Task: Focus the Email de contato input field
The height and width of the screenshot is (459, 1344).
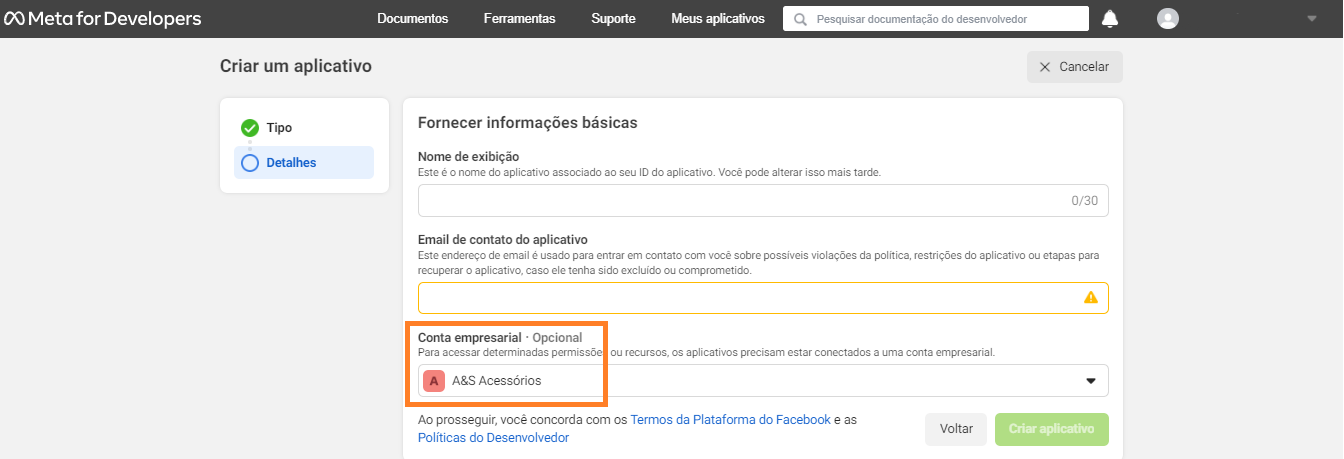Action: point(763,298)
